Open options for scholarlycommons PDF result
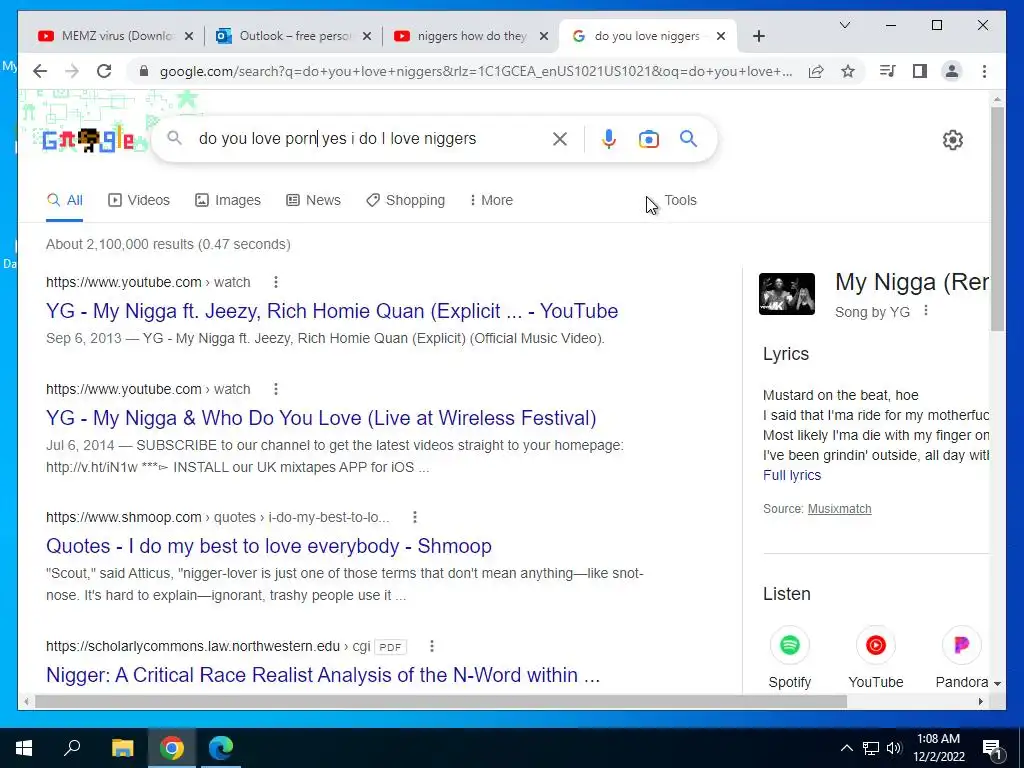Viewport: 1024px width, 768px height. [432, 647]
